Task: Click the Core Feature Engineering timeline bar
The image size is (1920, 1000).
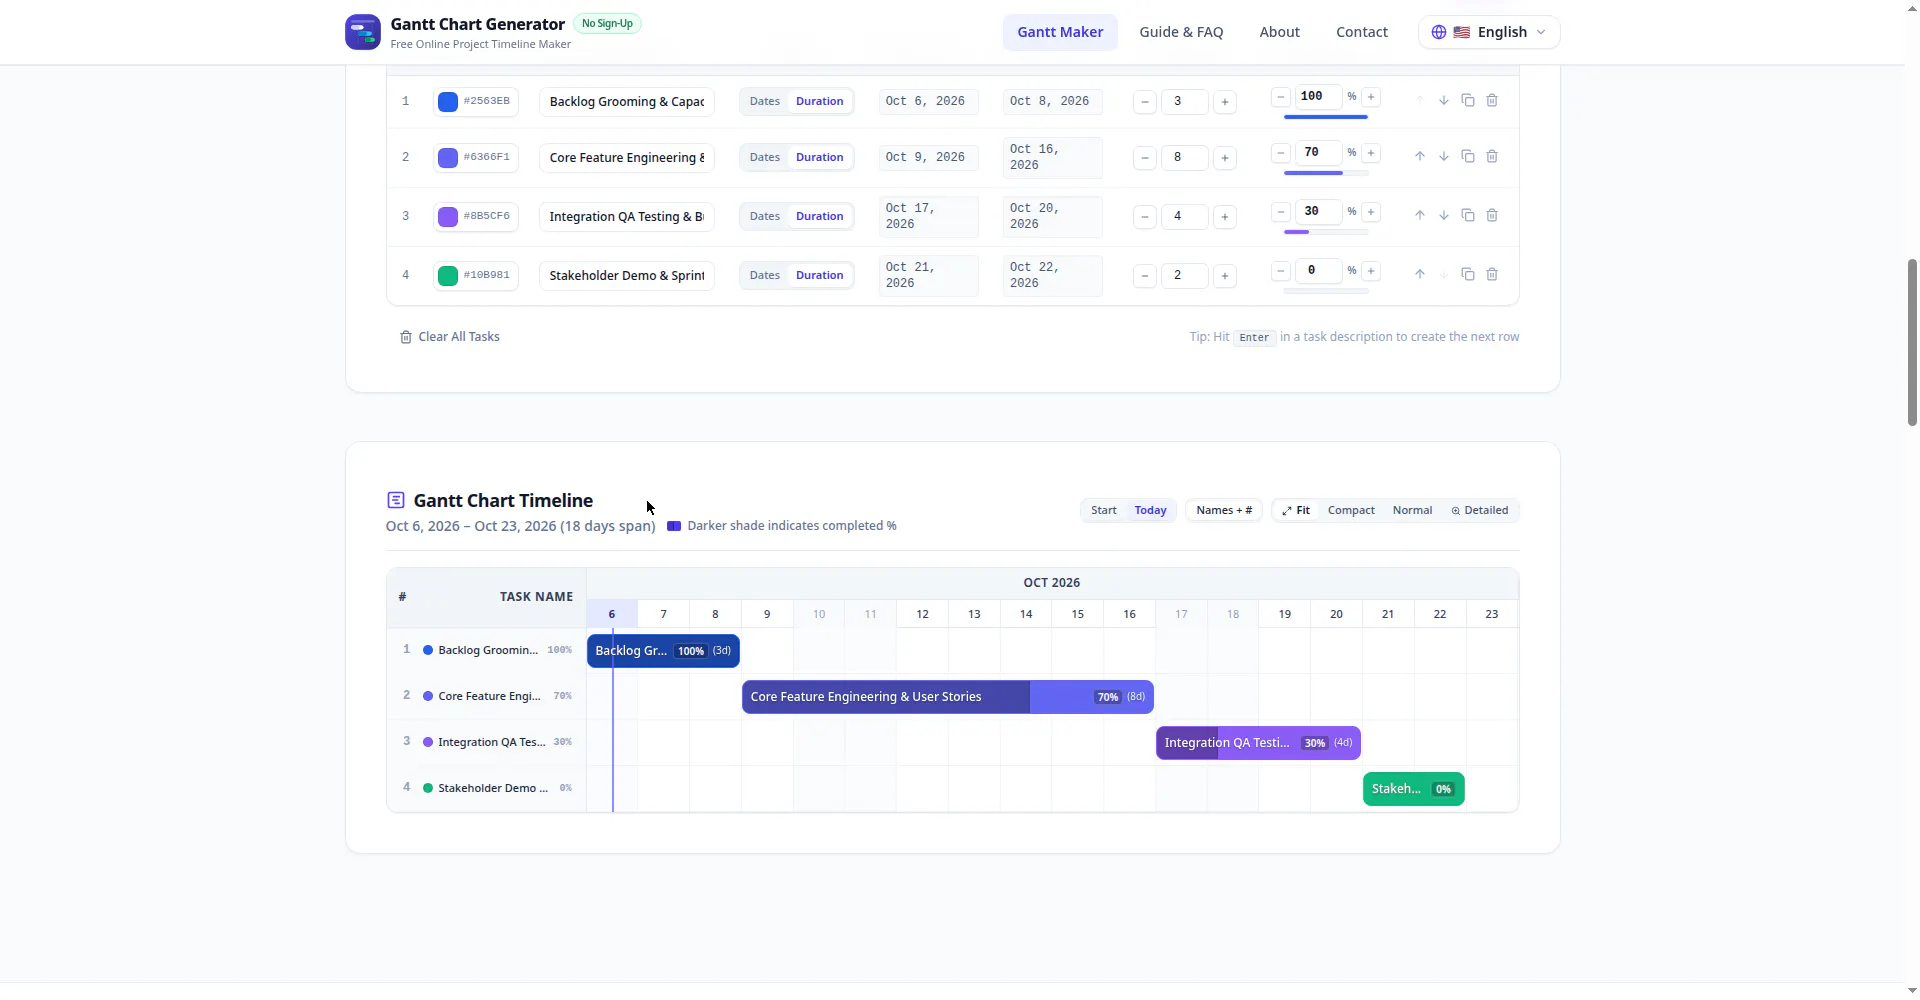Action: (x=948, y=697)
